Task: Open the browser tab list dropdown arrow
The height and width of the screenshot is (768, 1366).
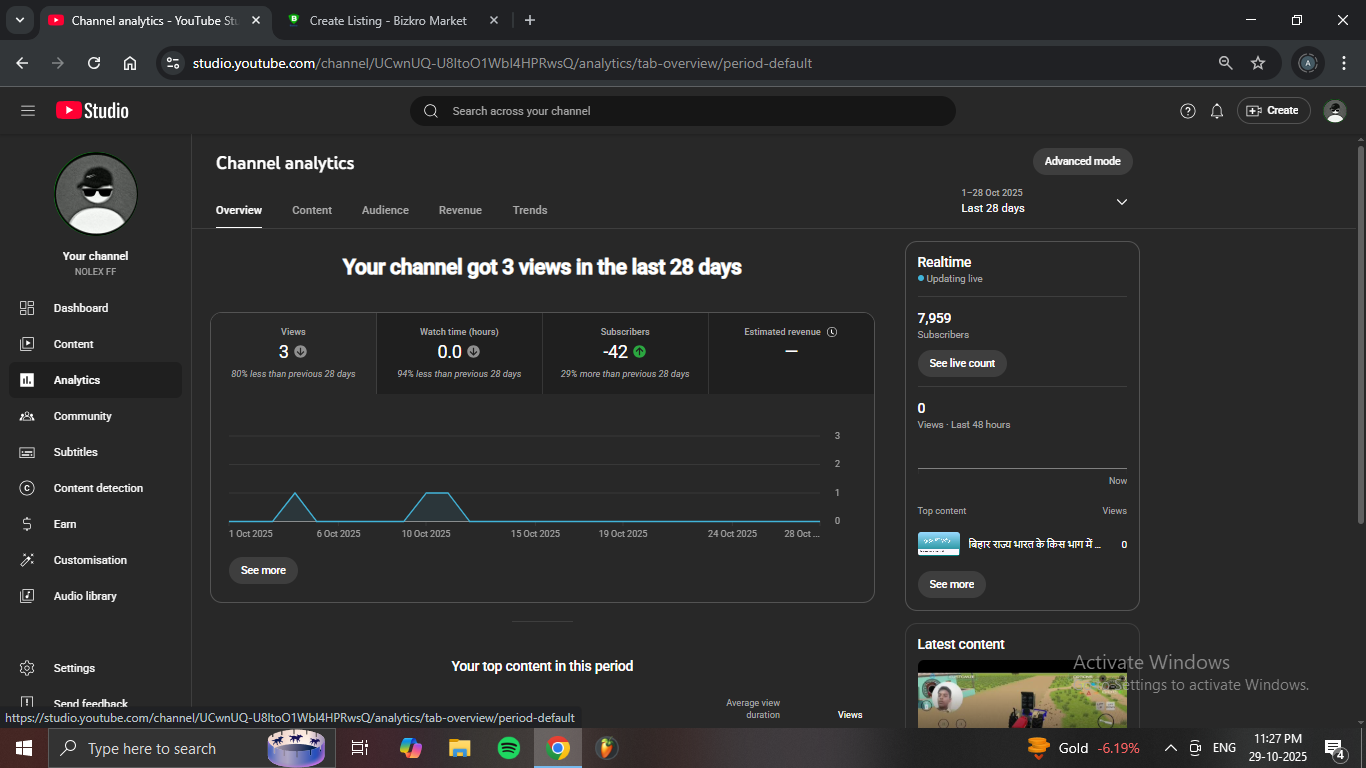Action: tap(19, 20)
